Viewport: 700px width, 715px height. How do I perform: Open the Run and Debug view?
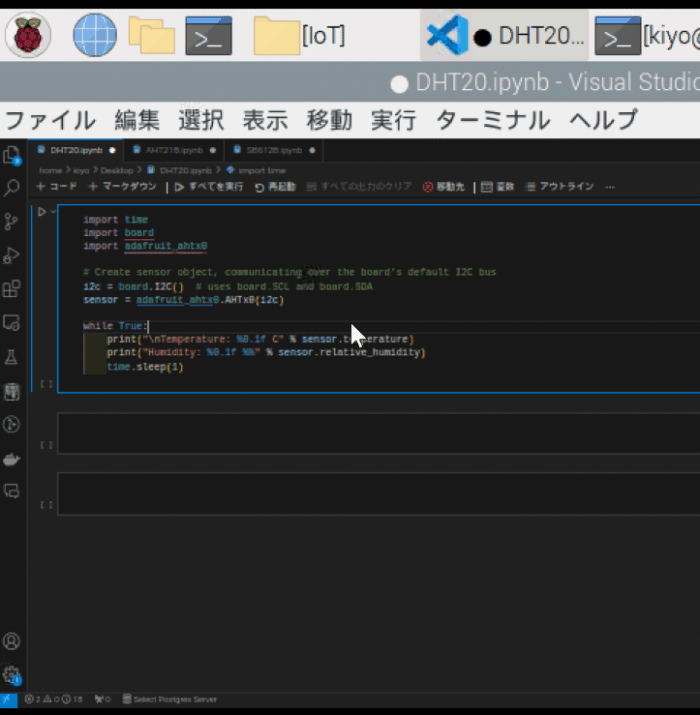point(11,255)
